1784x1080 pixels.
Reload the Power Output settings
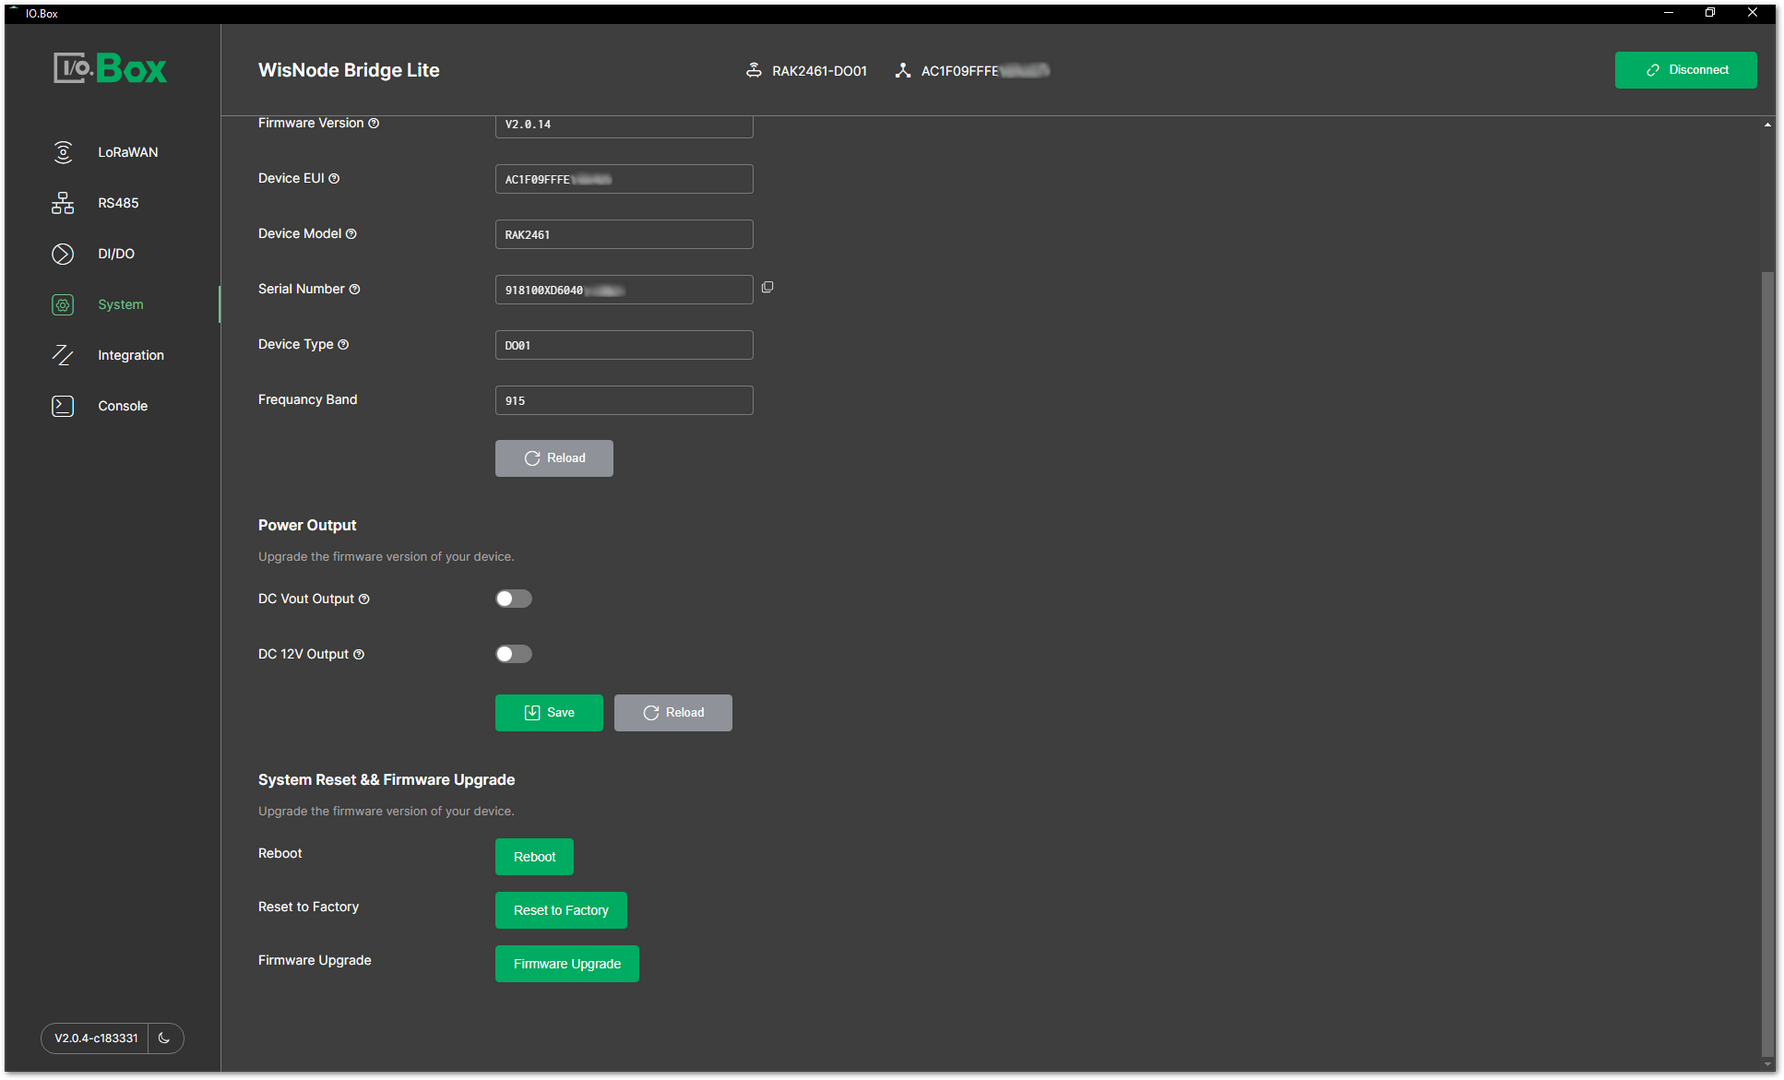(x=673, y=713)
